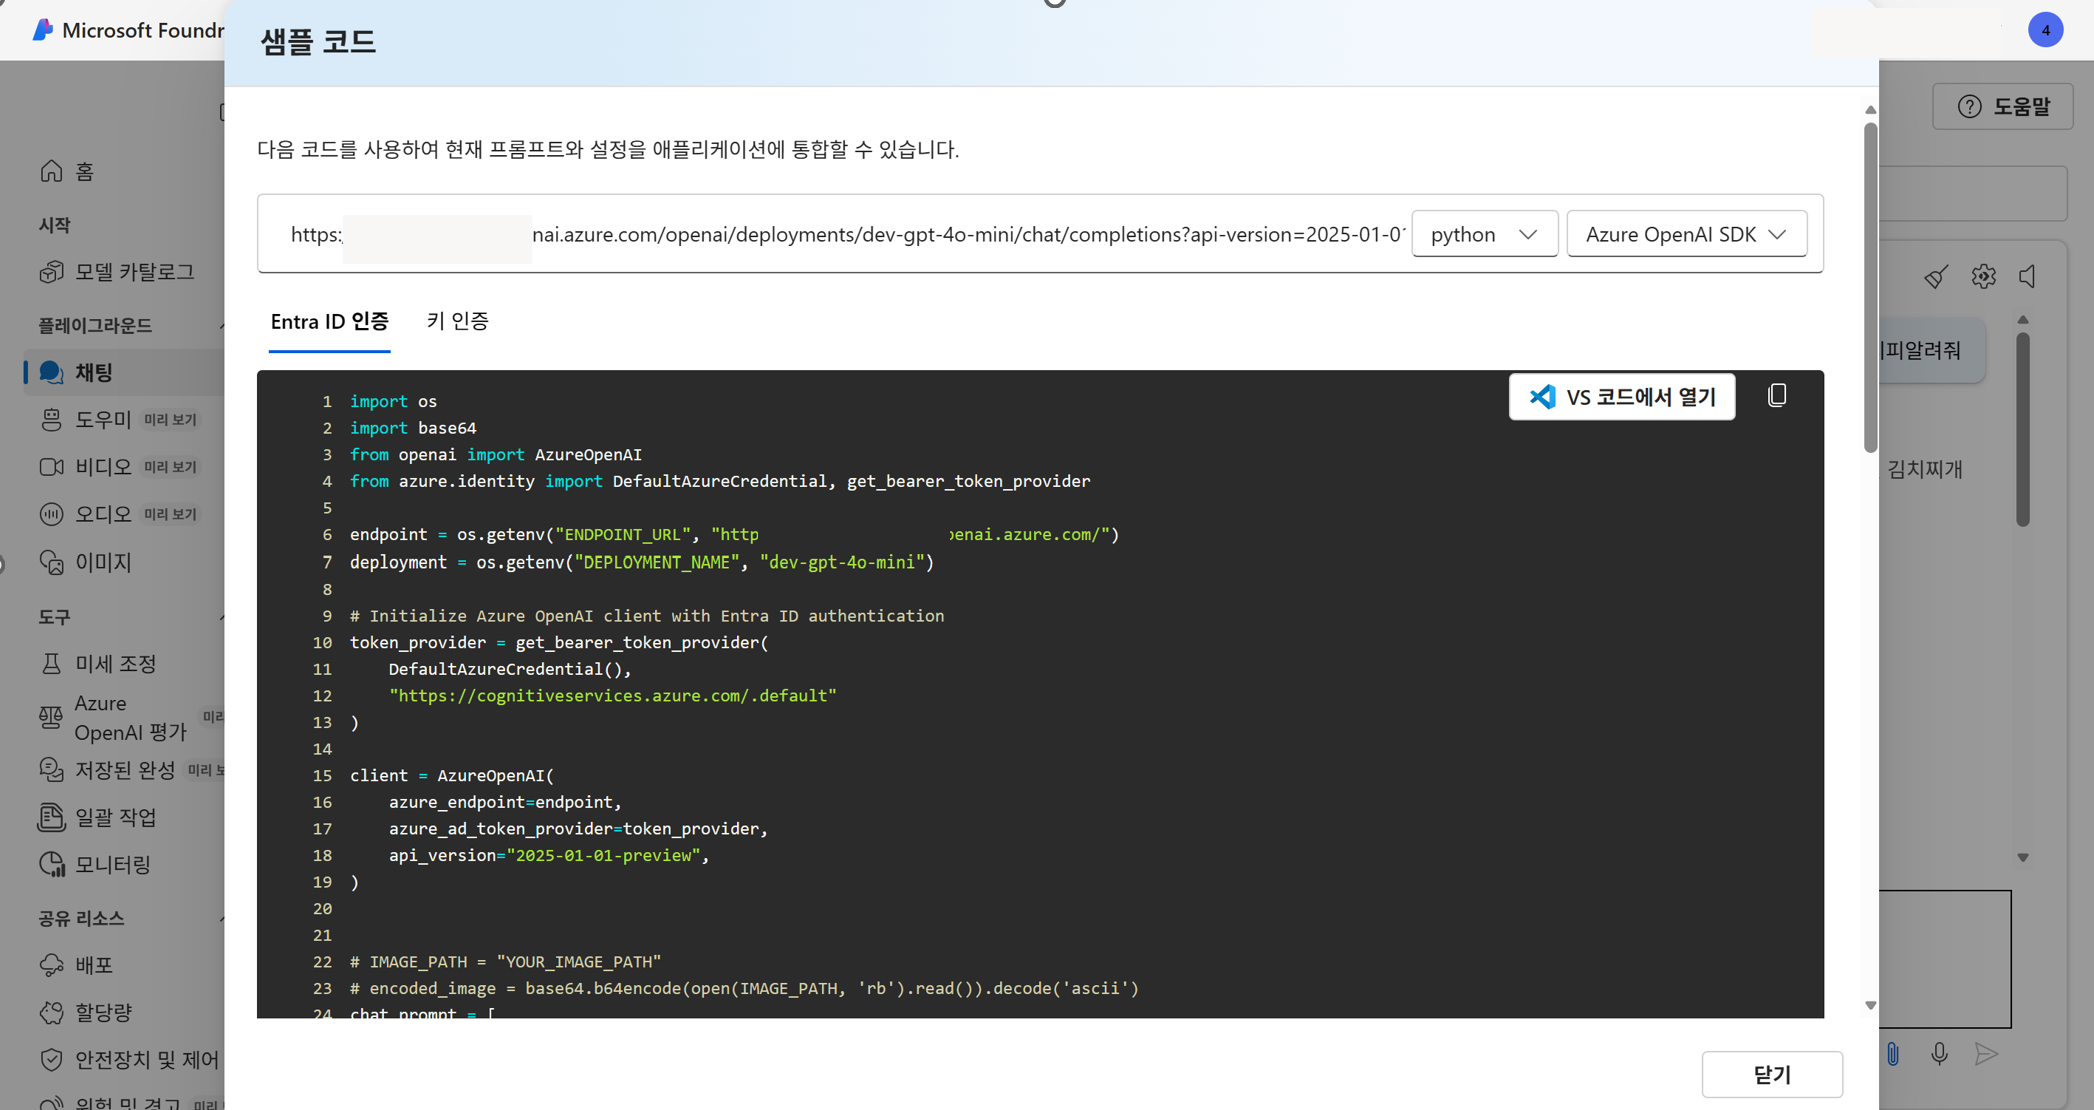The image size is (2094, 1110).
Task: Click the dialog scrollbar down arrow
Action: tap(1870, 1006)
